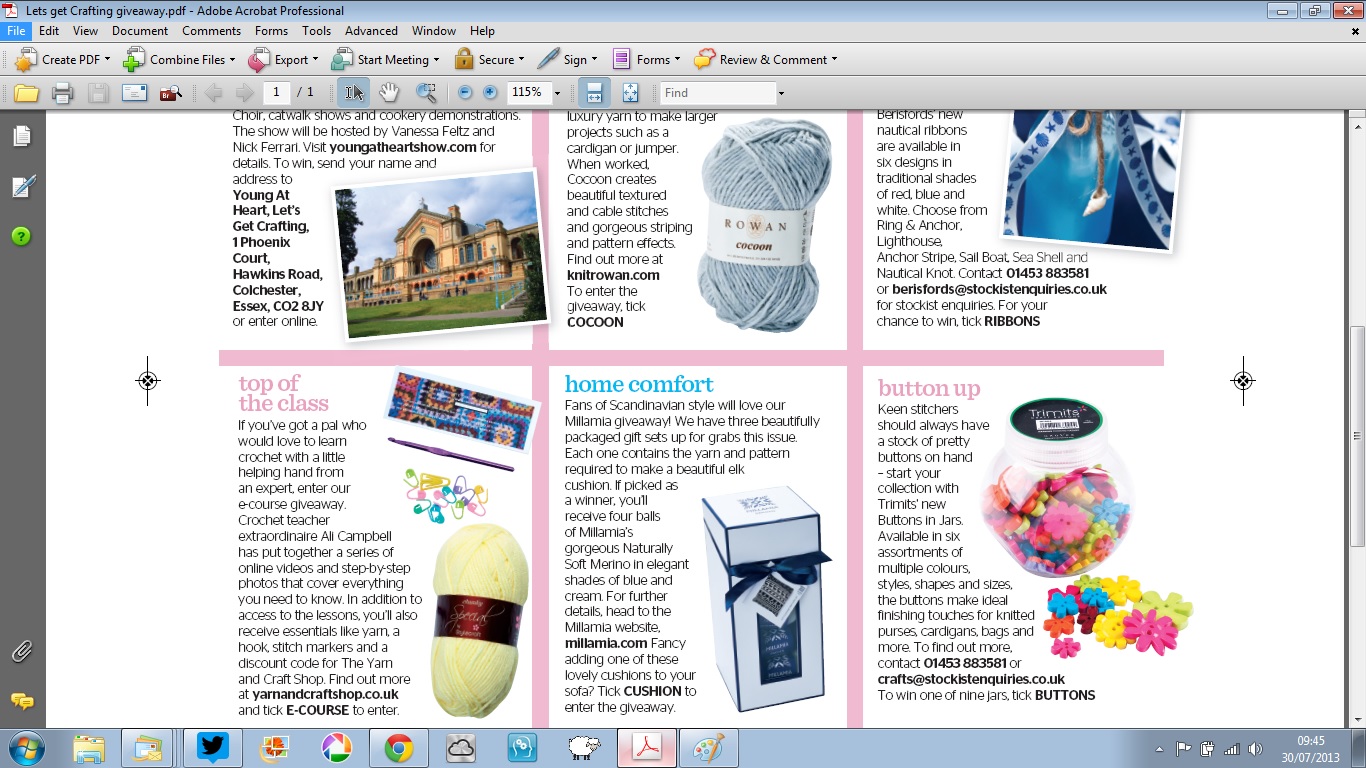Open the Review & Comment dropdown
The image size is (1366, 768).
pos(766,60)
